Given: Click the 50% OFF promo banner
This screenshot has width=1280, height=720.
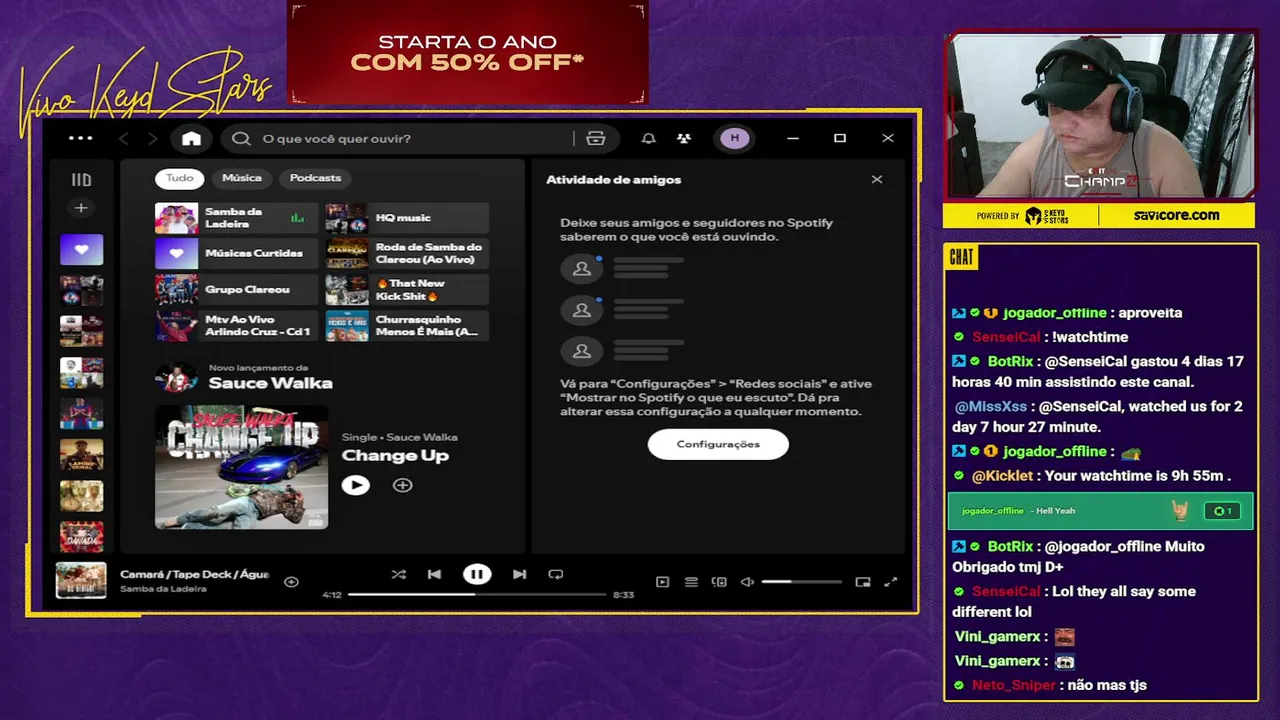Looking at the screenshot, I should click(467, 53).
